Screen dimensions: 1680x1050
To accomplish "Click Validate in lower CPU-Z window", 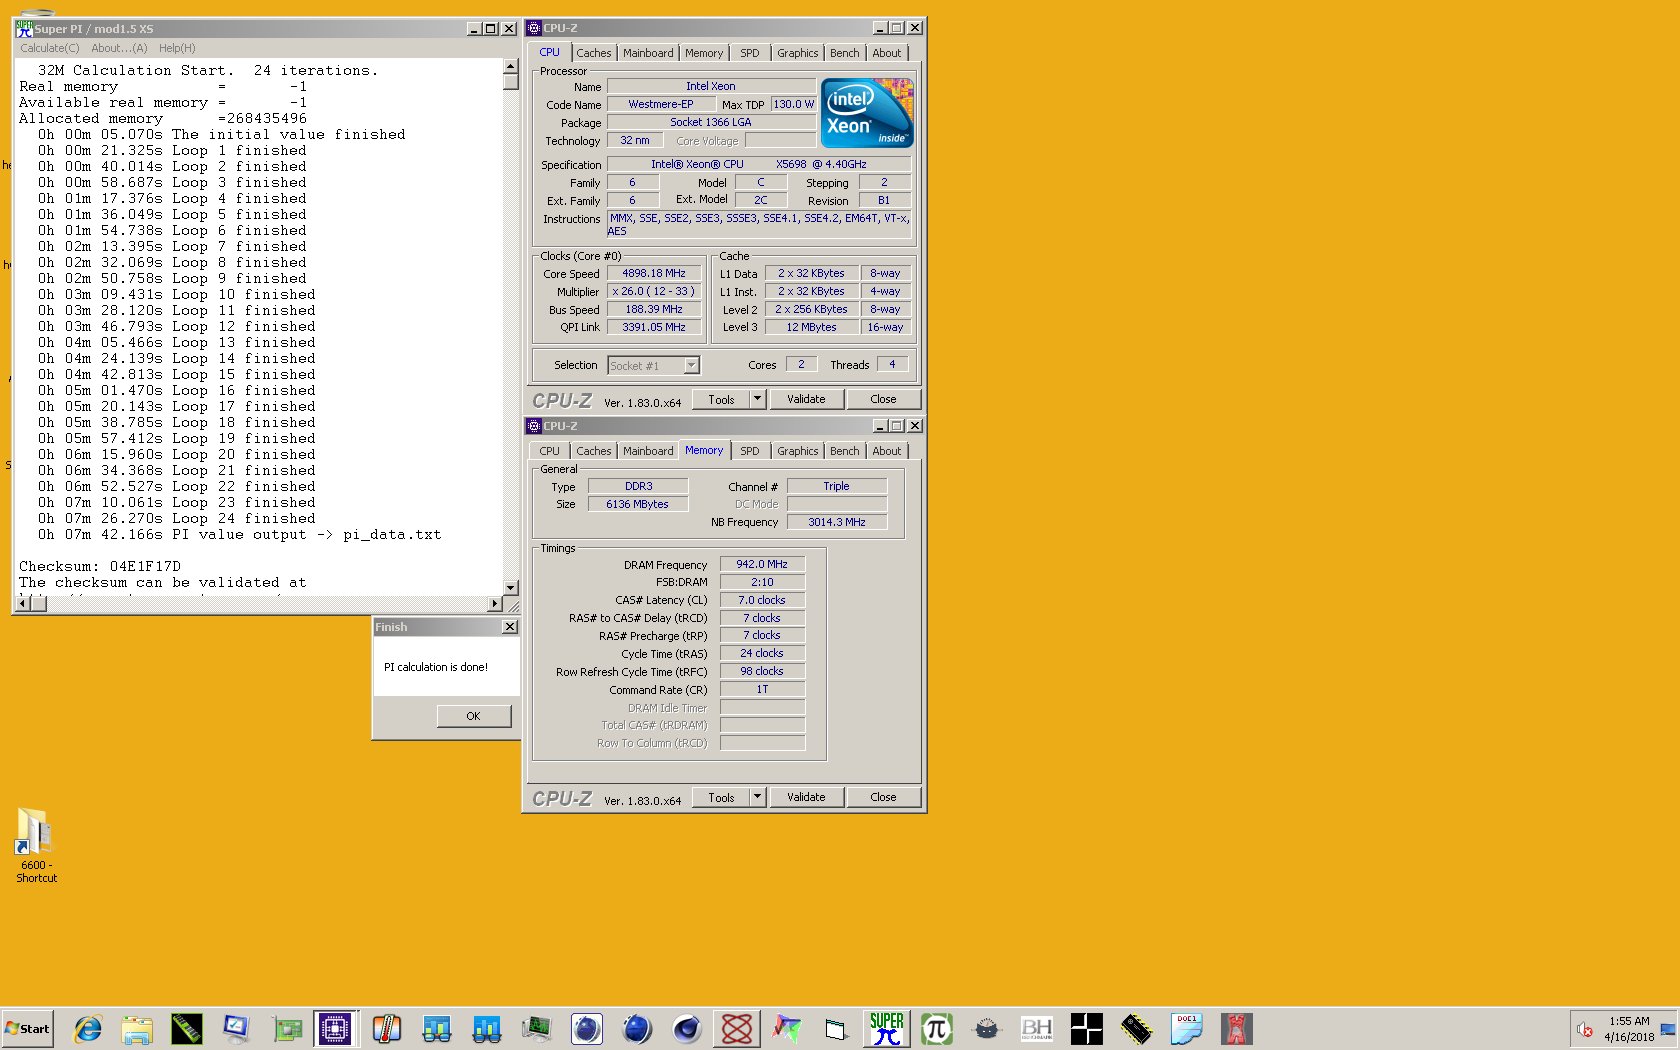I will pos(806,797).
